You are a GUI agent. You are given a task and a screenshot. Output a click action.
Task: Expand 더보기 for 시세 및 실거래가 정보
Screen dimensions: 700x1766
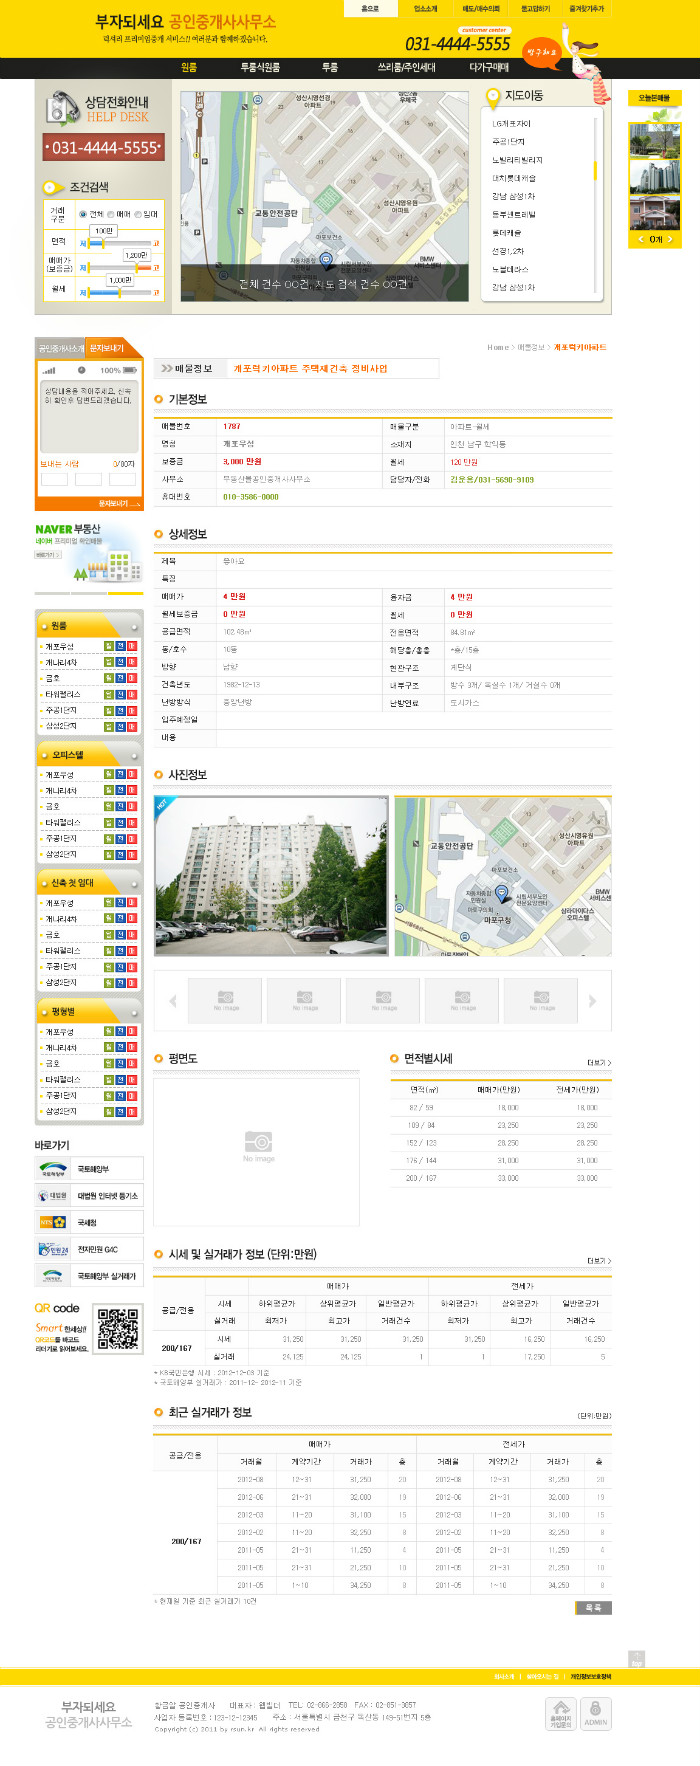click(599, 1260)
